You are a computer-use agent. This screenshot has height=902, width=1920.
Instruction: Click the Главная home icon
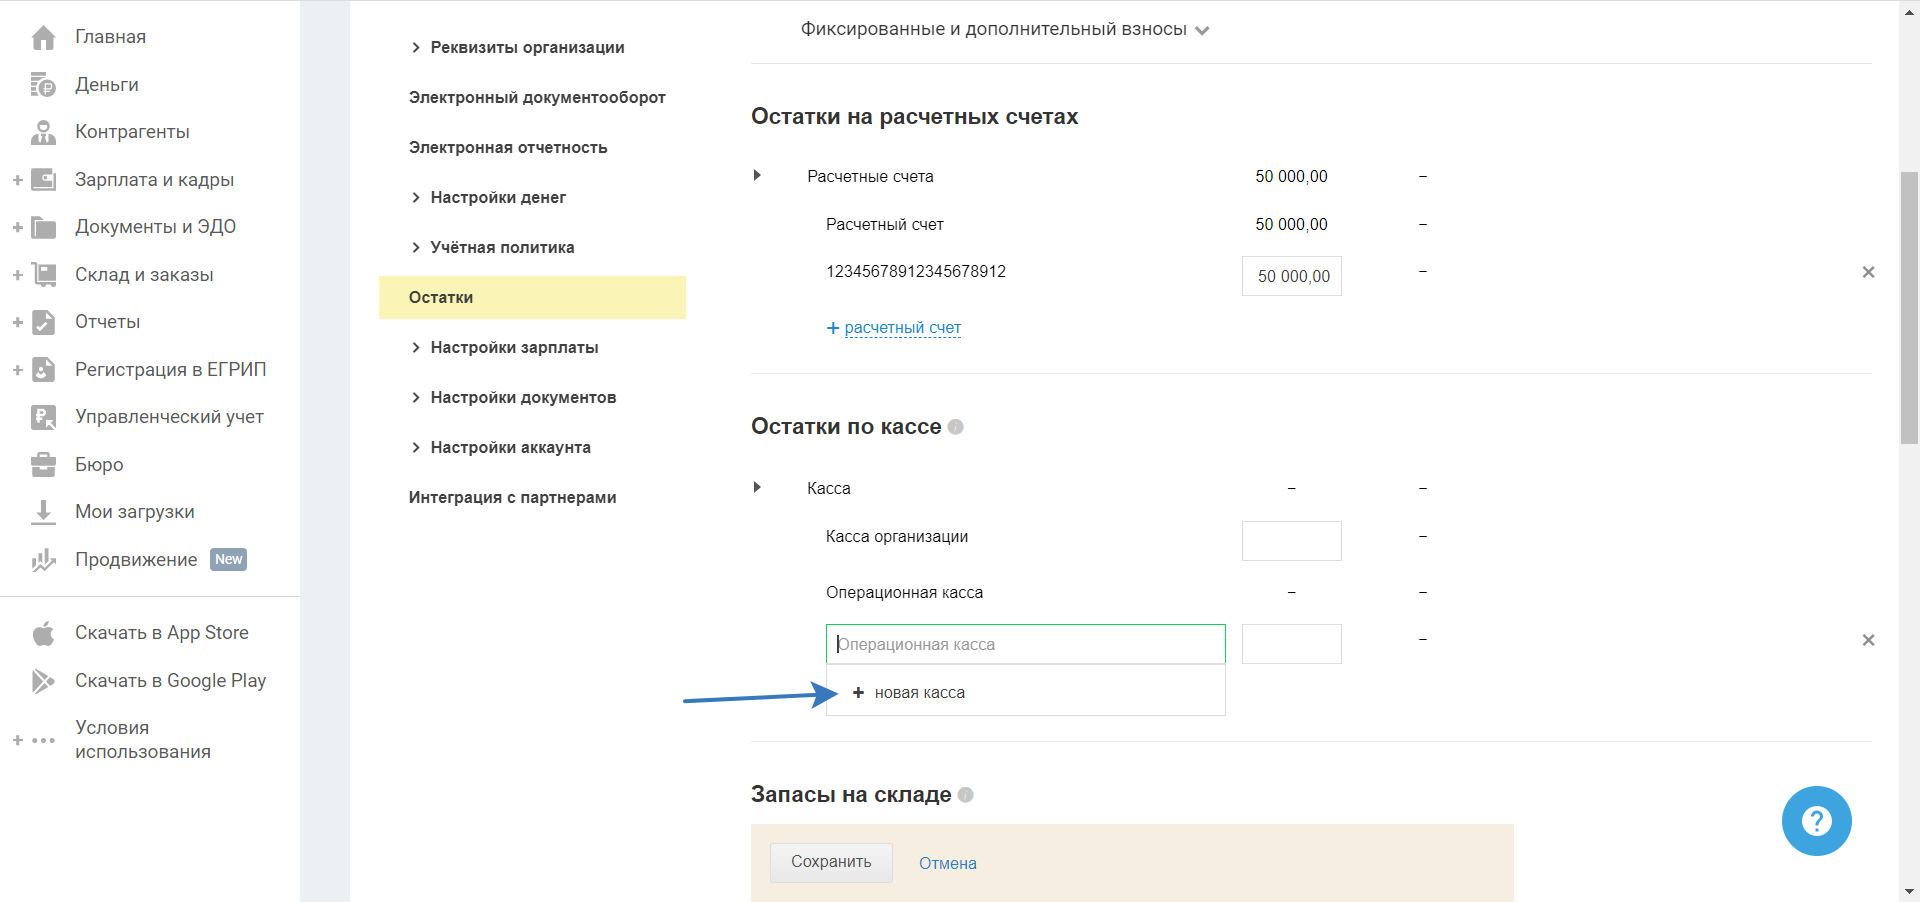coord(43,38)
